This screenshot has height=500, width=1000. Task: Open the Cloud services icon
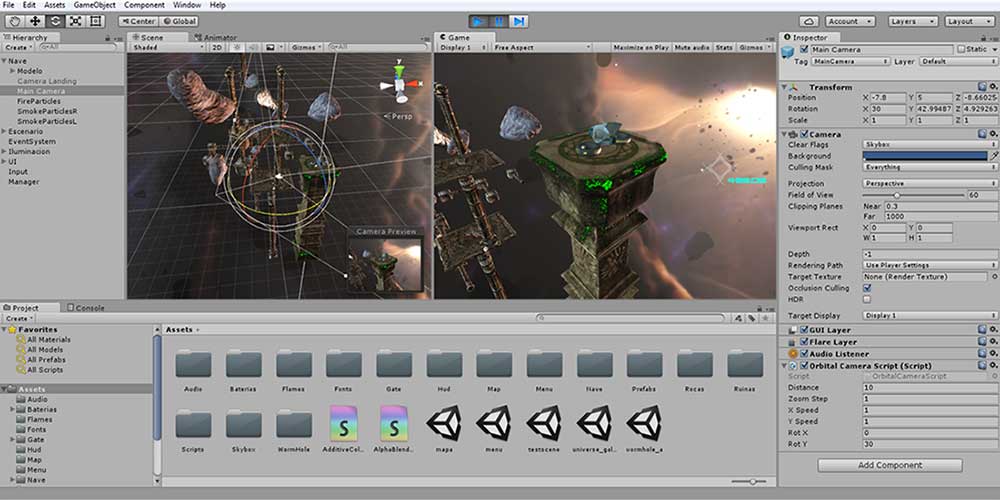[x=809, y=21]
